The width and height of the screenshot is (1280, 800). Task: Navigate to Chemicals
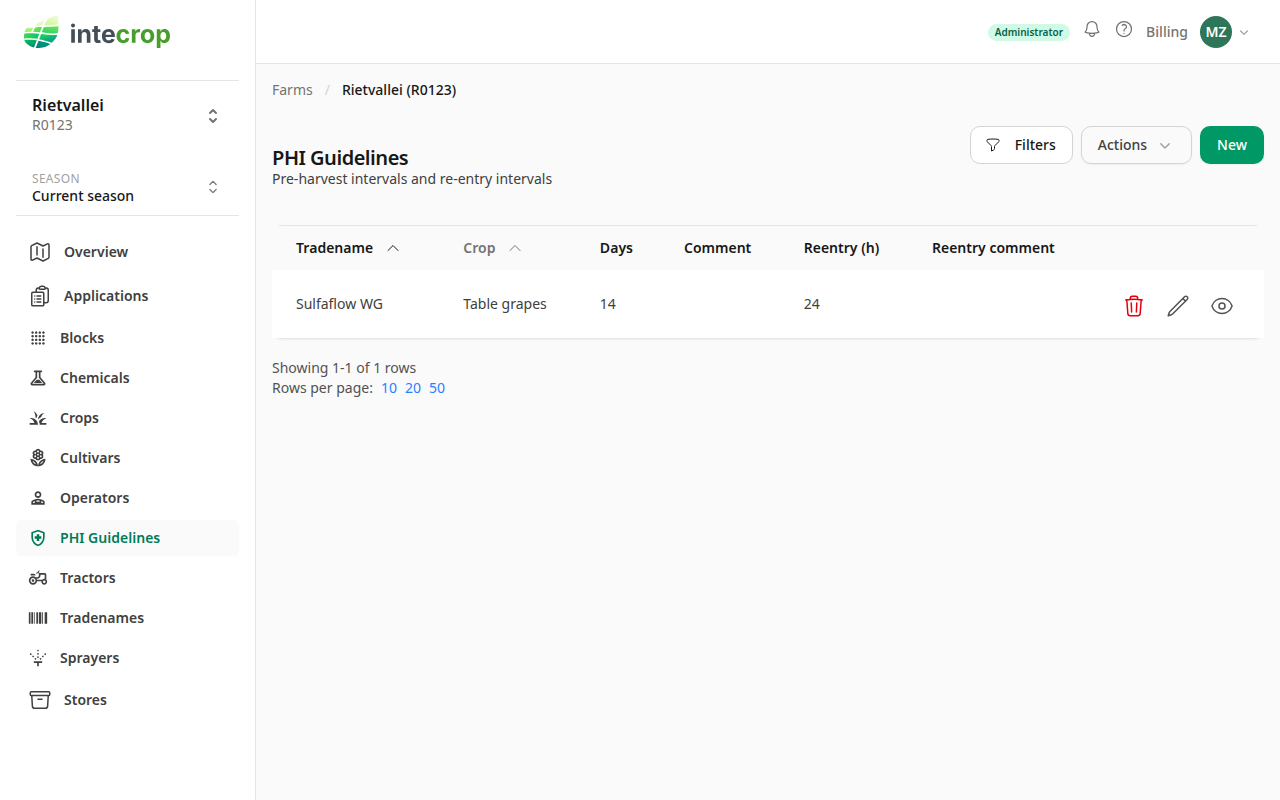coord(127,378)
